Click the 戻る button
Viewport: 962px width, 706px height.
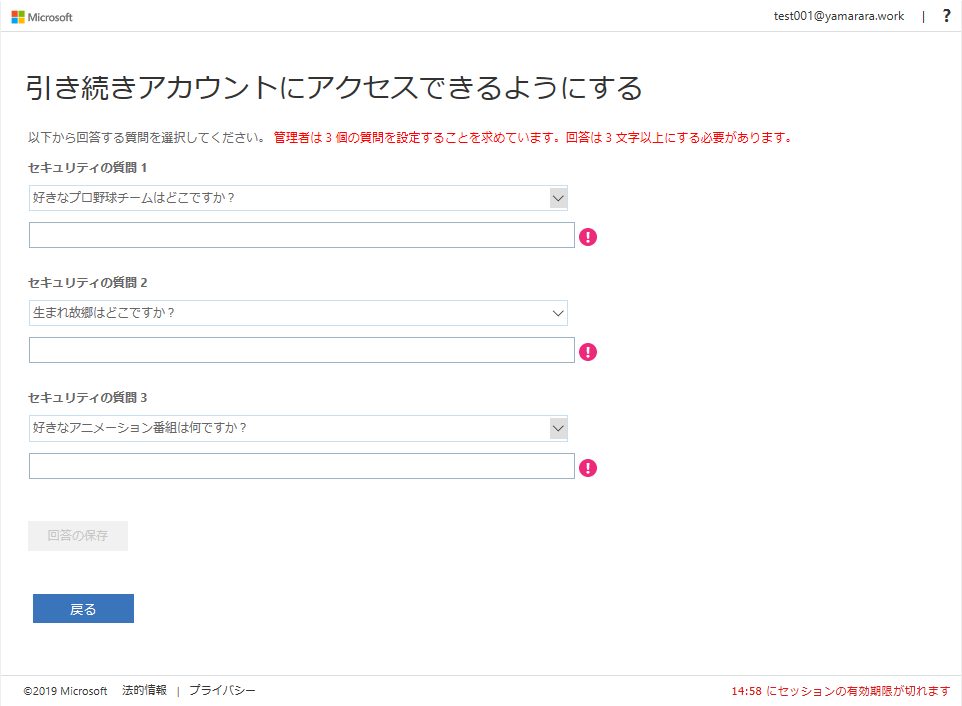83,608
